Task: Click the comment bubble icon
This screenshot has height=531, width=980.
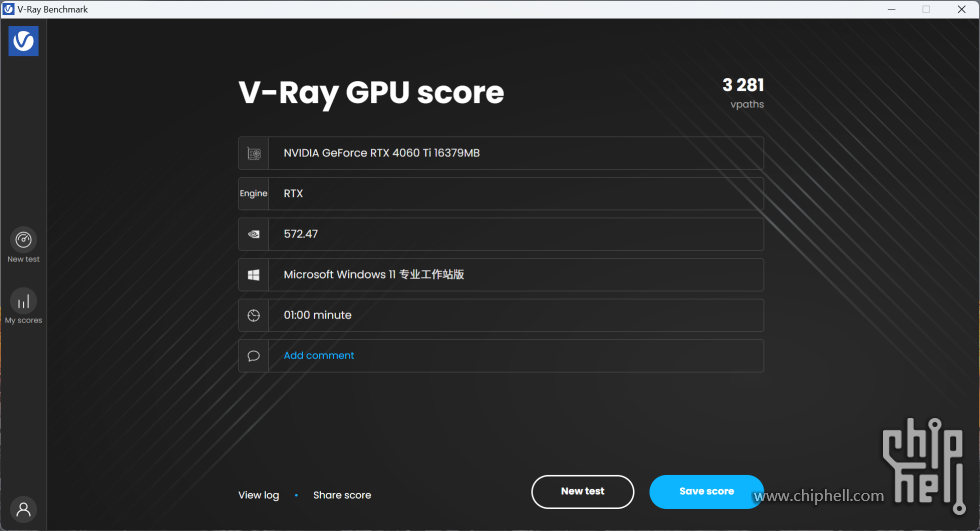Action: tap(254, 355)
